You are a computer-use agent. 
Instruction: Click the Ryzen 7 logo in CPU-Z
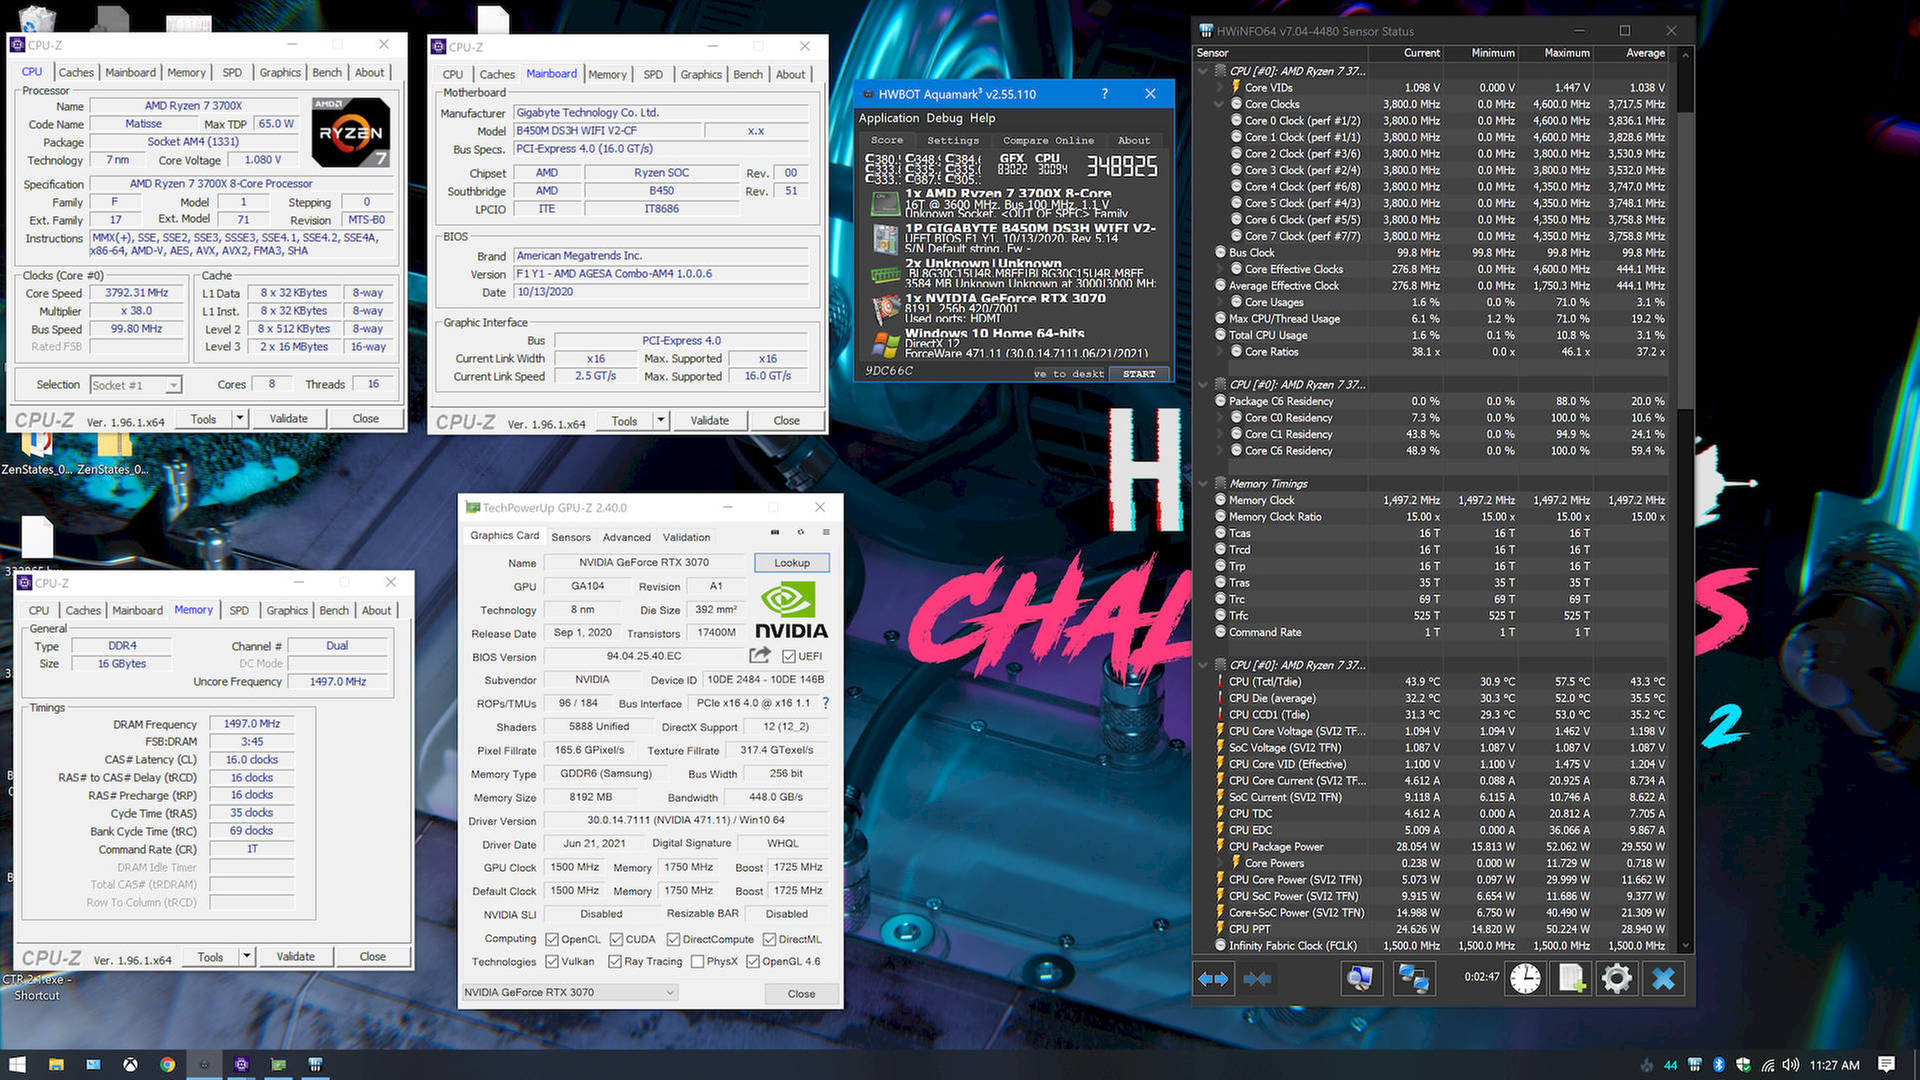click(350, 132)
